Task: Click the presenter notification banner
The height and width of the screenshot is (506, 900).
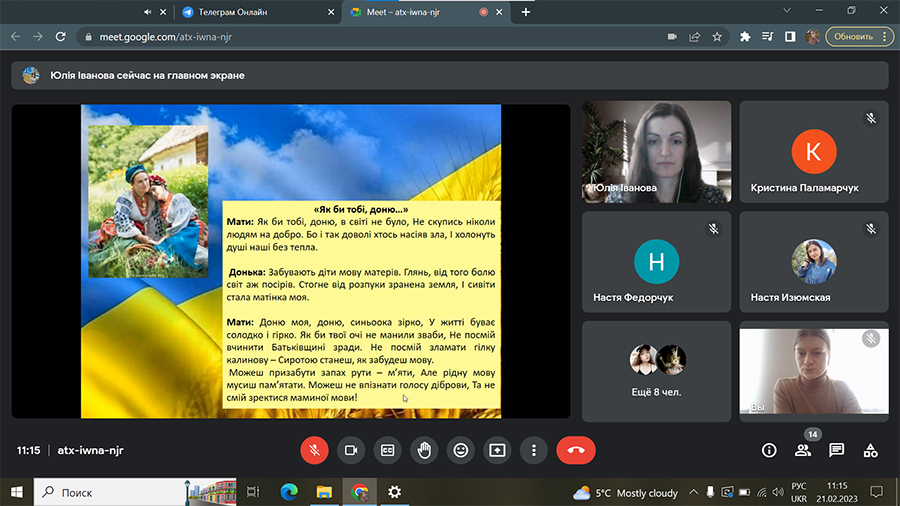Action: pos(450,75)
